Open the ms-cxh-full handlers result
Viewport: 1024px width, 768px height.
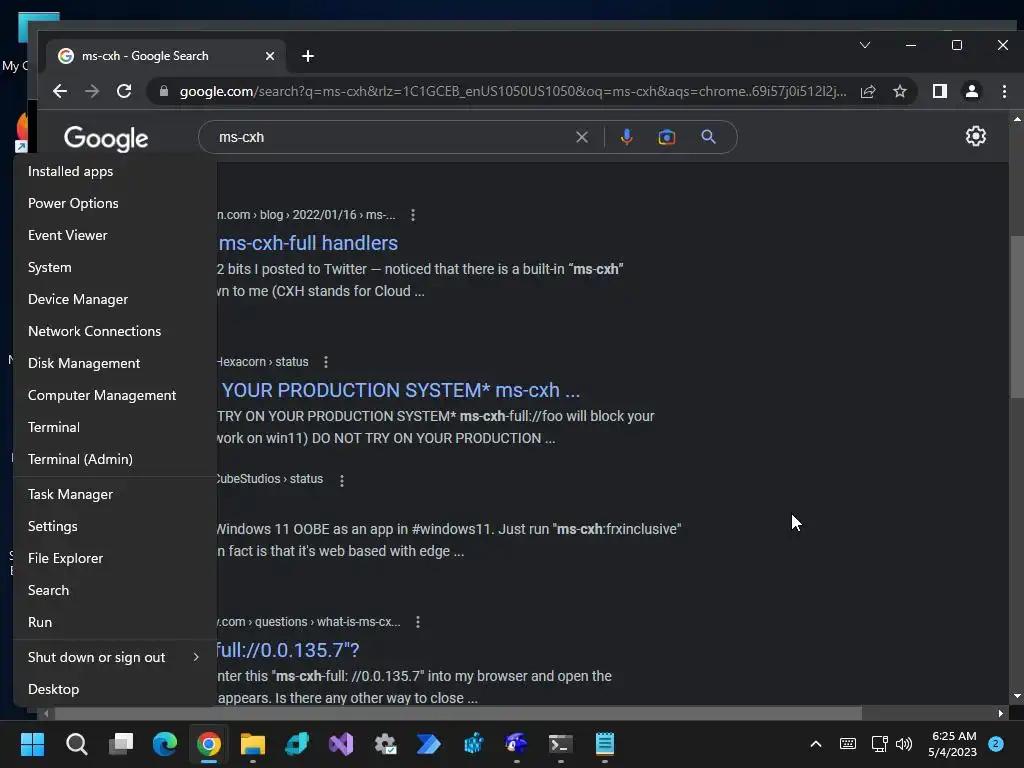308,243
